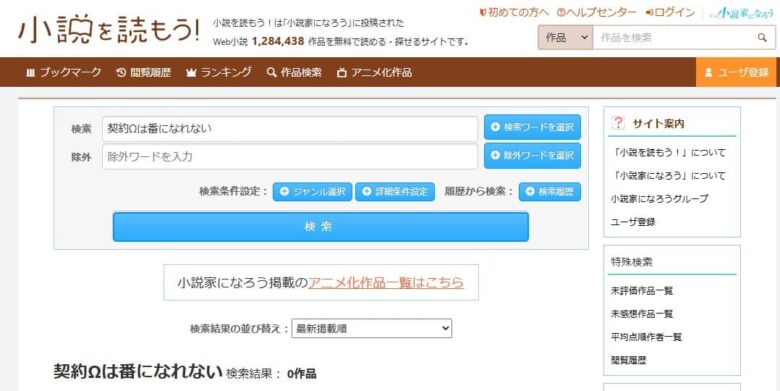This screenshot has height=391, width=780.
Task: Open 小説家になろうグループ sidebar link
Action: (659, 198)
